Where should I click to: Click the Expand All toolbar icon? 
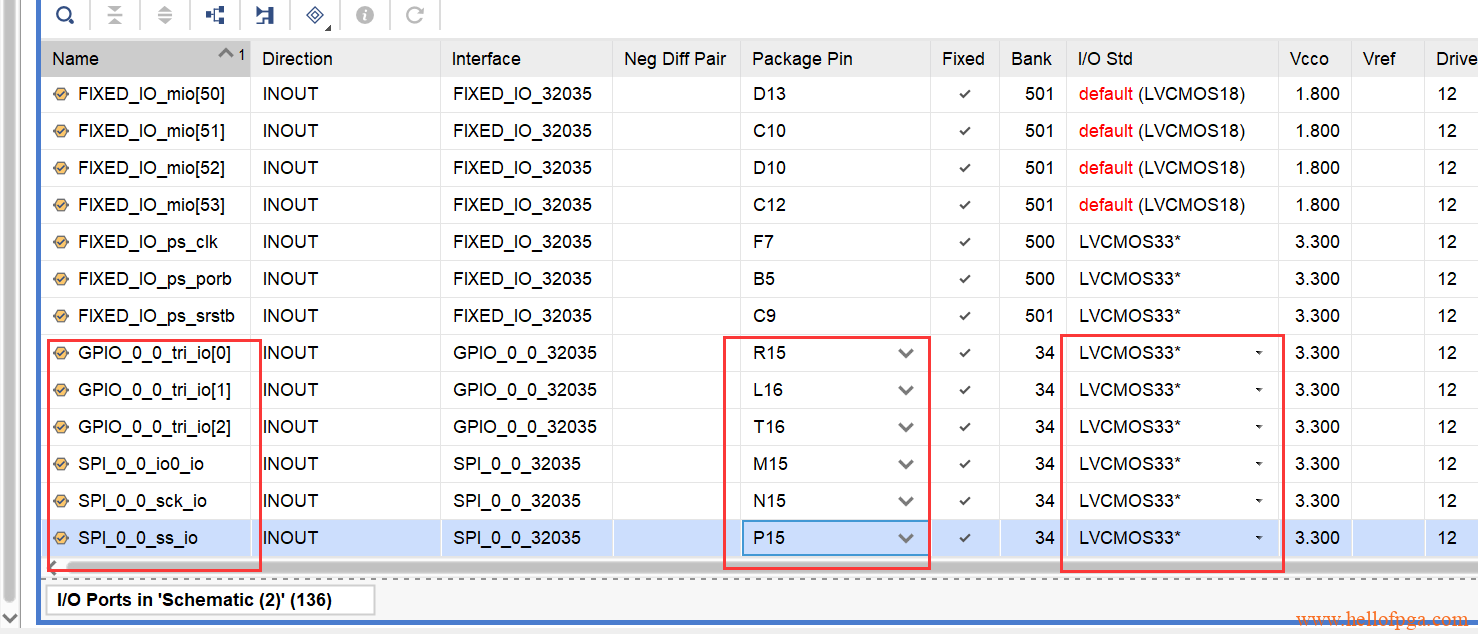click(165, 15)
